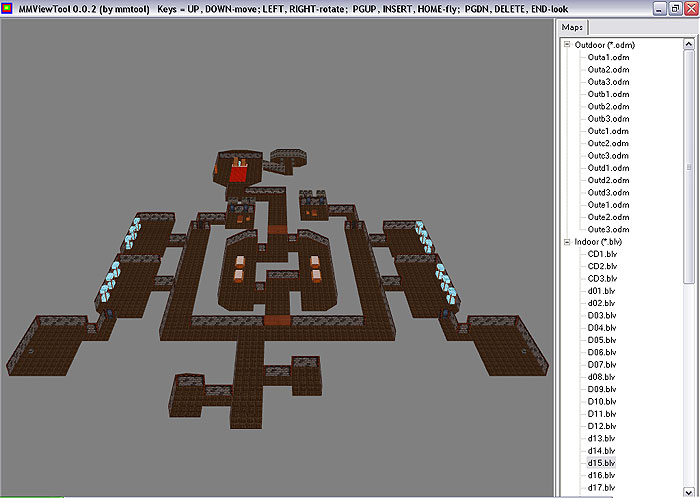Click the MMViewTool application icon in title bar
Image resolution: width=700 pixels, height=498 pixels.
(7, 8)
